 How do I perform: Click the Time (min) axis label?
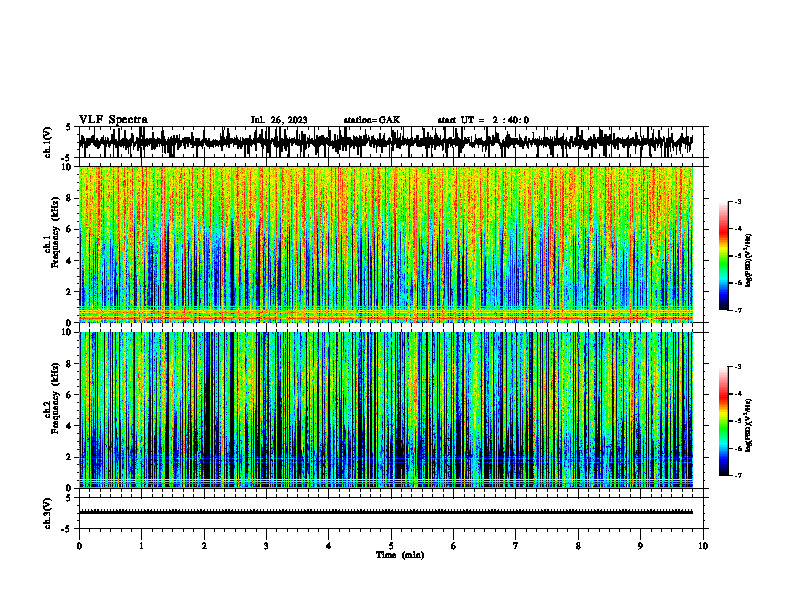[400, 555]
